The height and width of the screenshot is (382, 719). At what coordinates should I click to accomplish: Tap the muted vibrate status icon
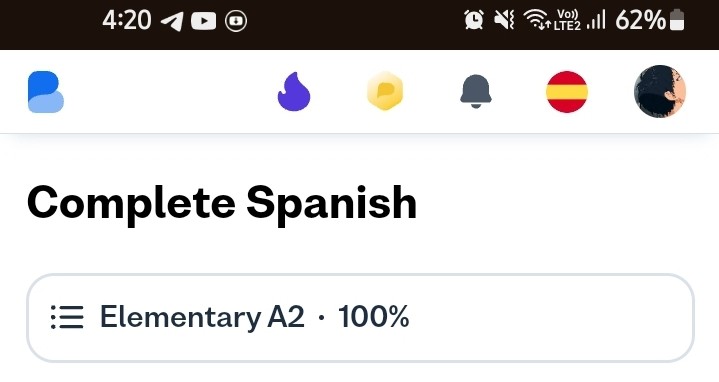504,20
